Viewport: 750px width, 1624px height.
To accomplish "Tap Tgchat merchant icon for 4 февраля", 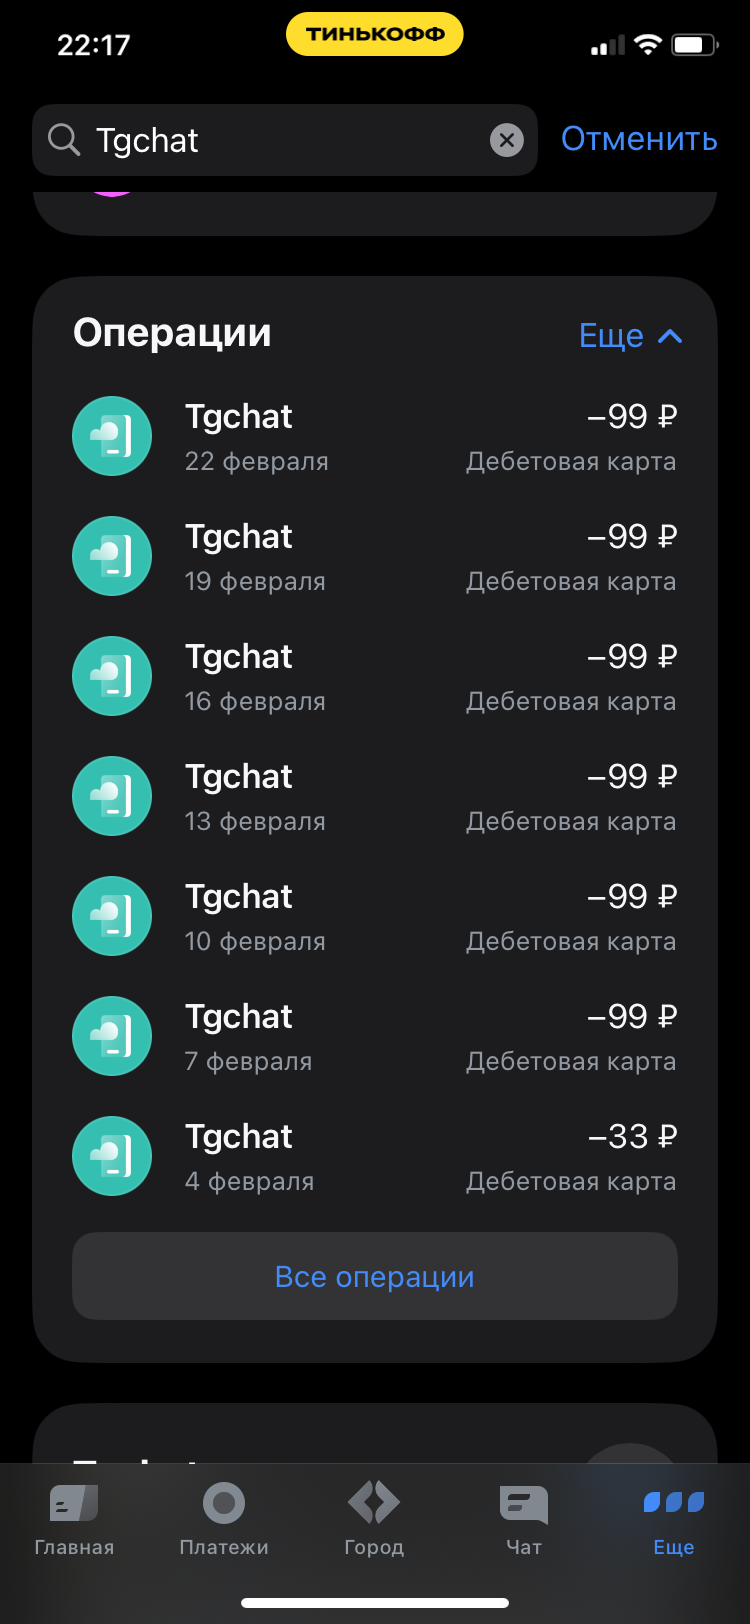I will (112, 1156).
